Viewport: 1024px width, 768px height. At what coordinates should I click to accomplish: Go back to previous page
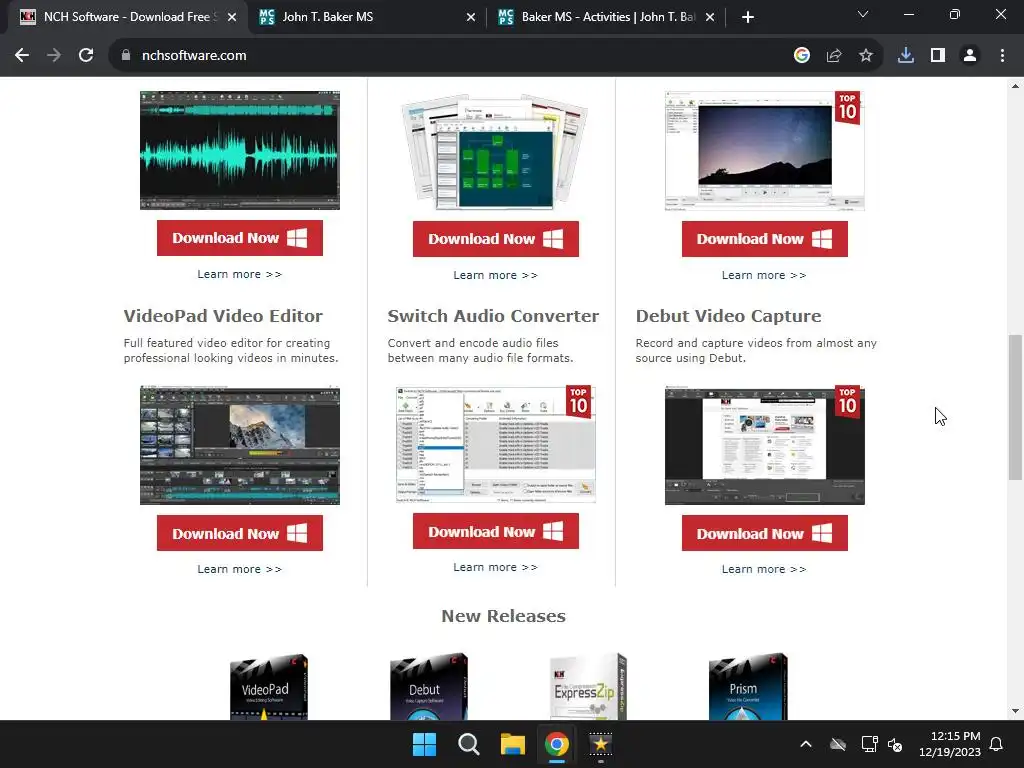coord(22,56)
